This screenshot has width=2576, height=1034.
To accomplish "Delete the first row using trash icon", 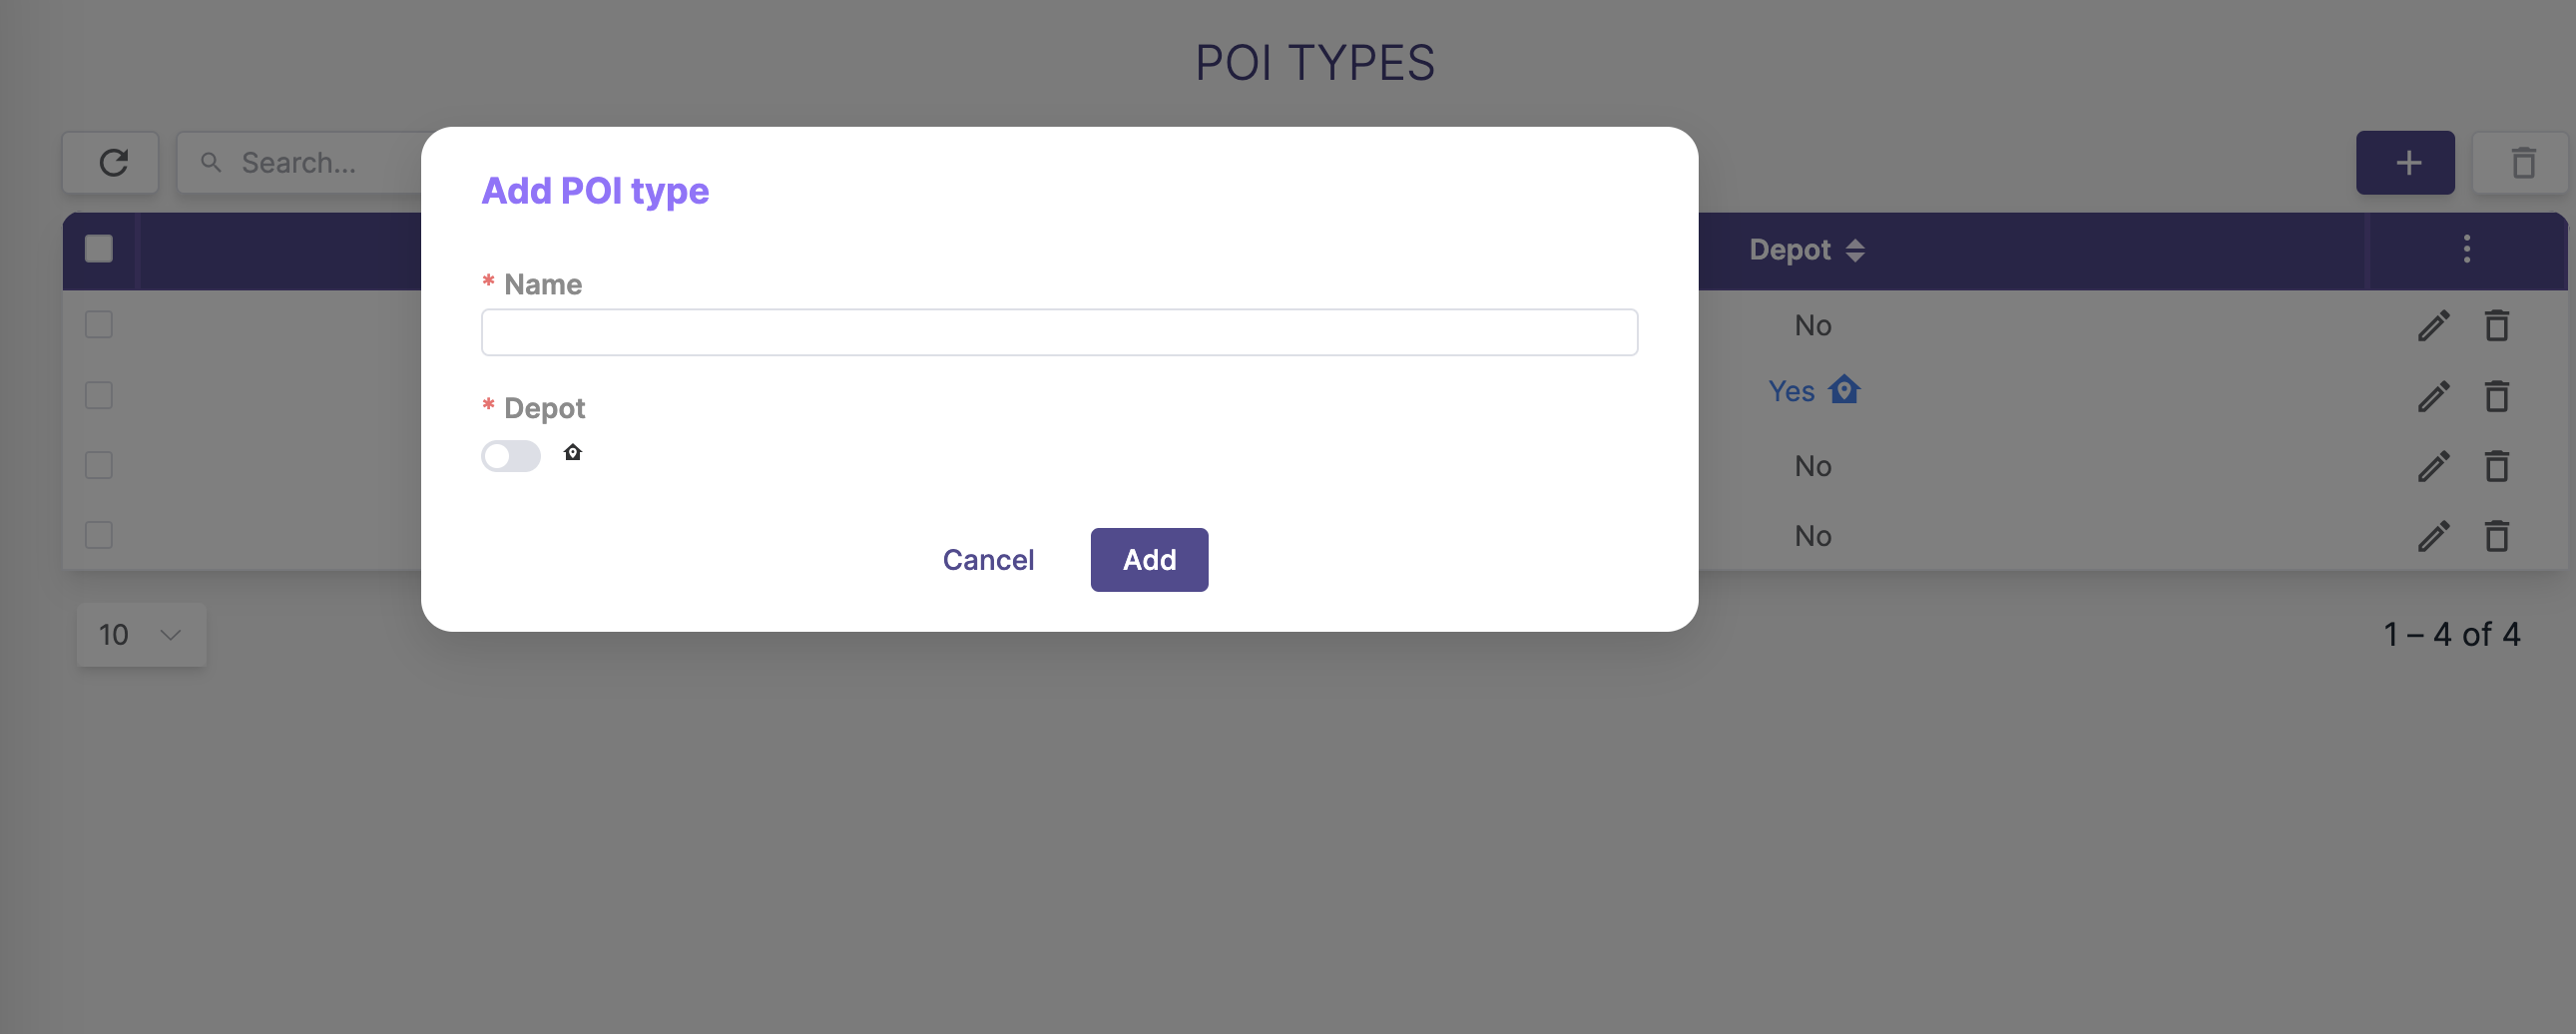I will pos(2497,326).
